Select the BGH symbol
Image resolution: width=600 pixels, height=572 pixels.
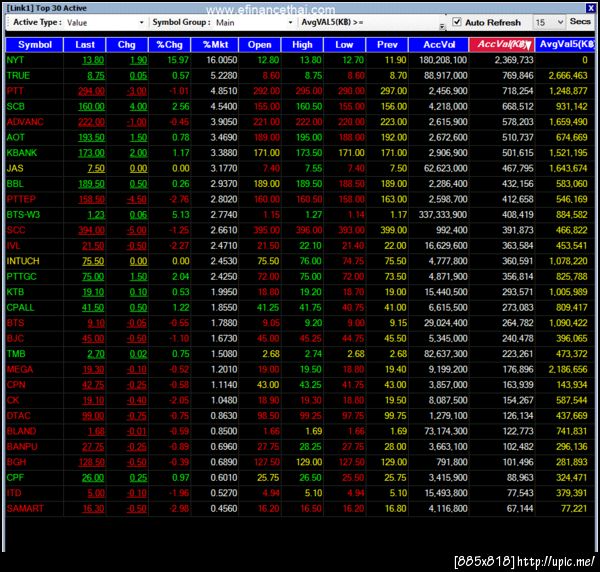pos(16,462)
